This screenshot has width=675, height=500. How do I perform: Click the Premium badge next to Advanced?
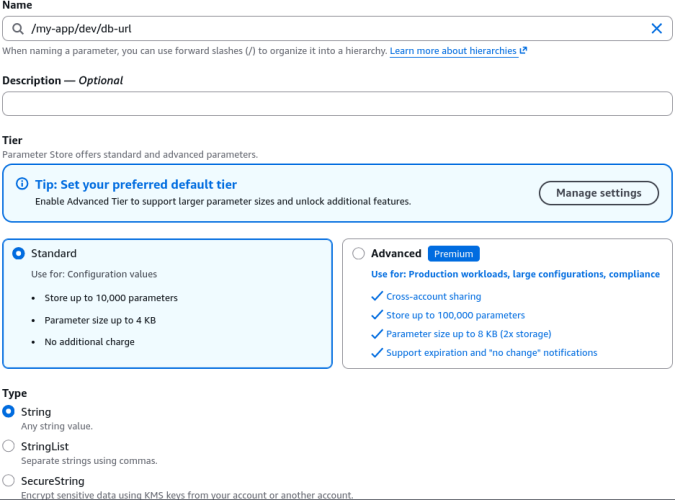(453, 254)
